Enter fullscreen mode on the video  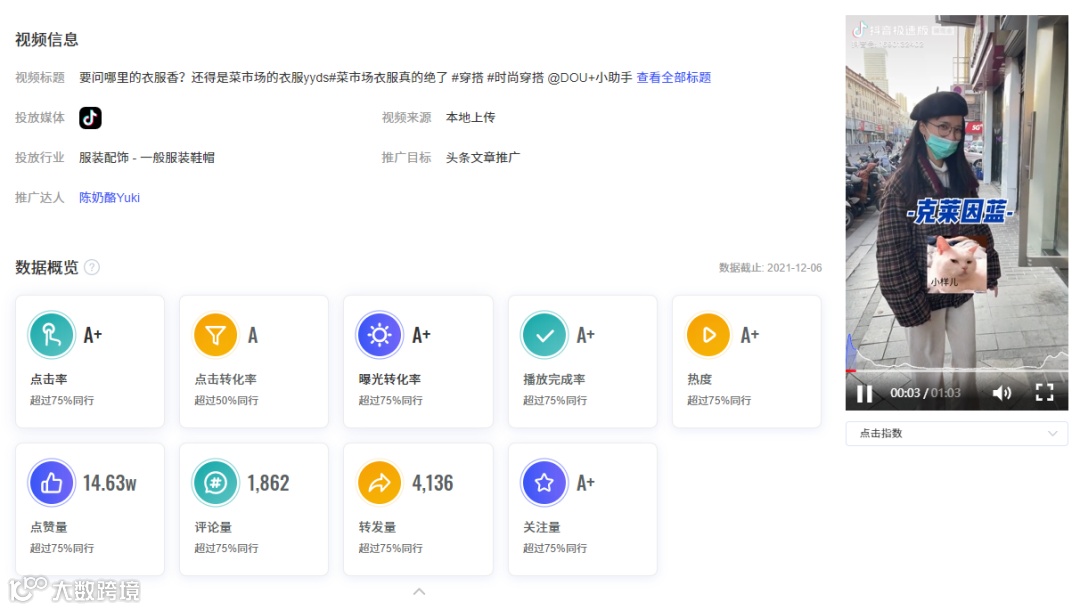[x=1044, y=394]
